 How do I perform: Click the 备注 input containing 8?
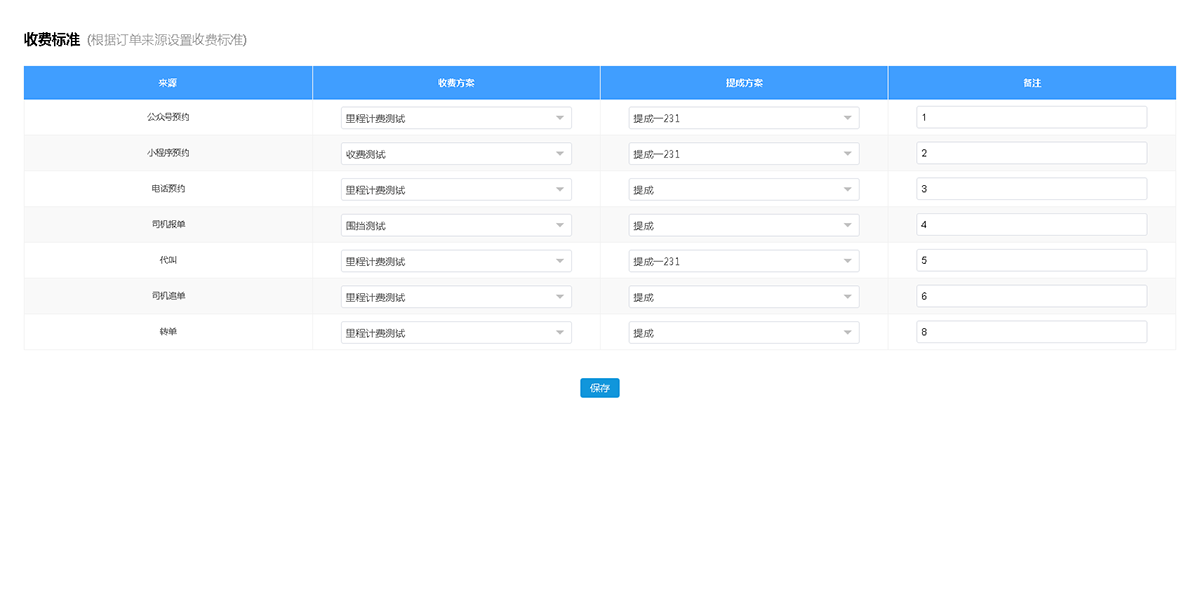[1031, 333]
